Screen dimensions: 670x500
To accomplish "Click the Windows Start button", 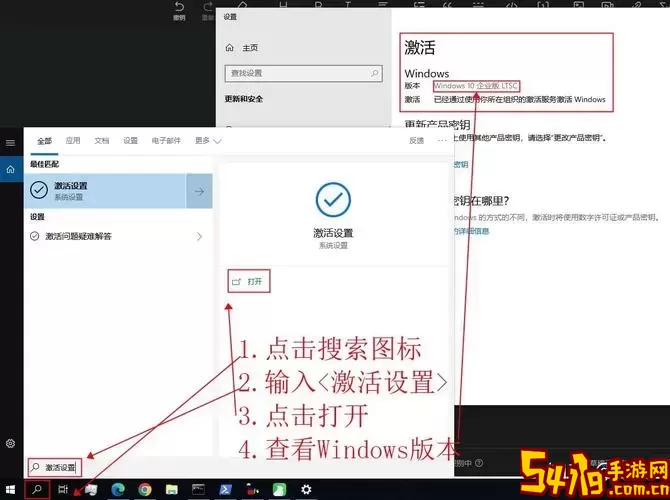I will point(11,489).
